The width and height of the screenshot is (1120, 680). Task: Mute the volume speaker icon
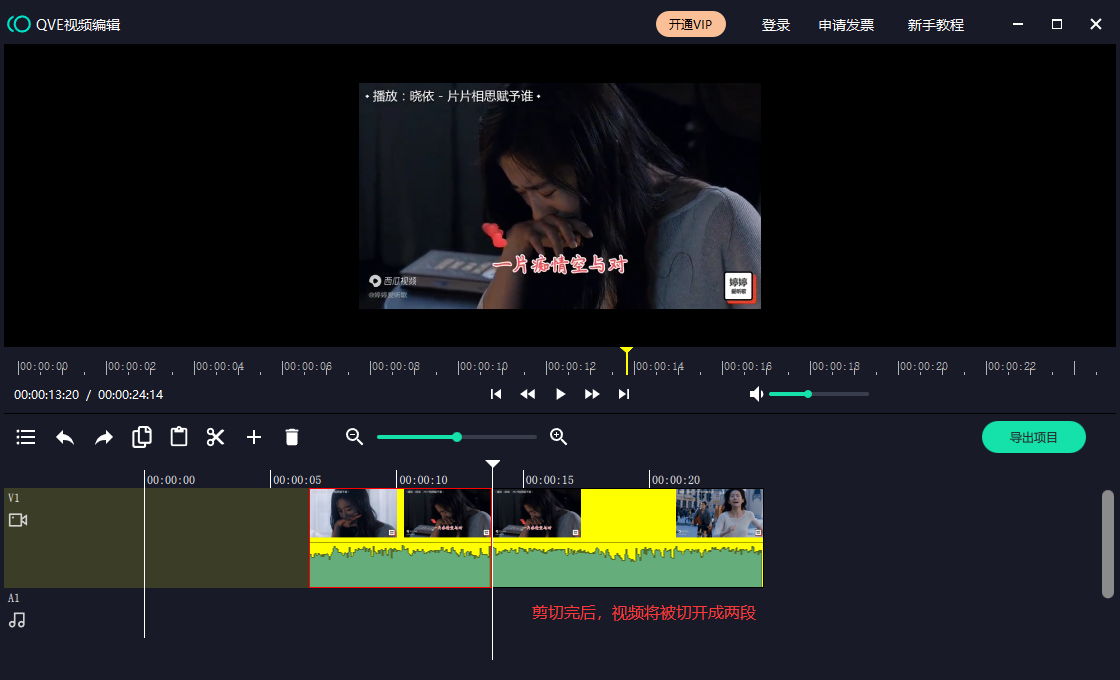(x=757, y=394)
